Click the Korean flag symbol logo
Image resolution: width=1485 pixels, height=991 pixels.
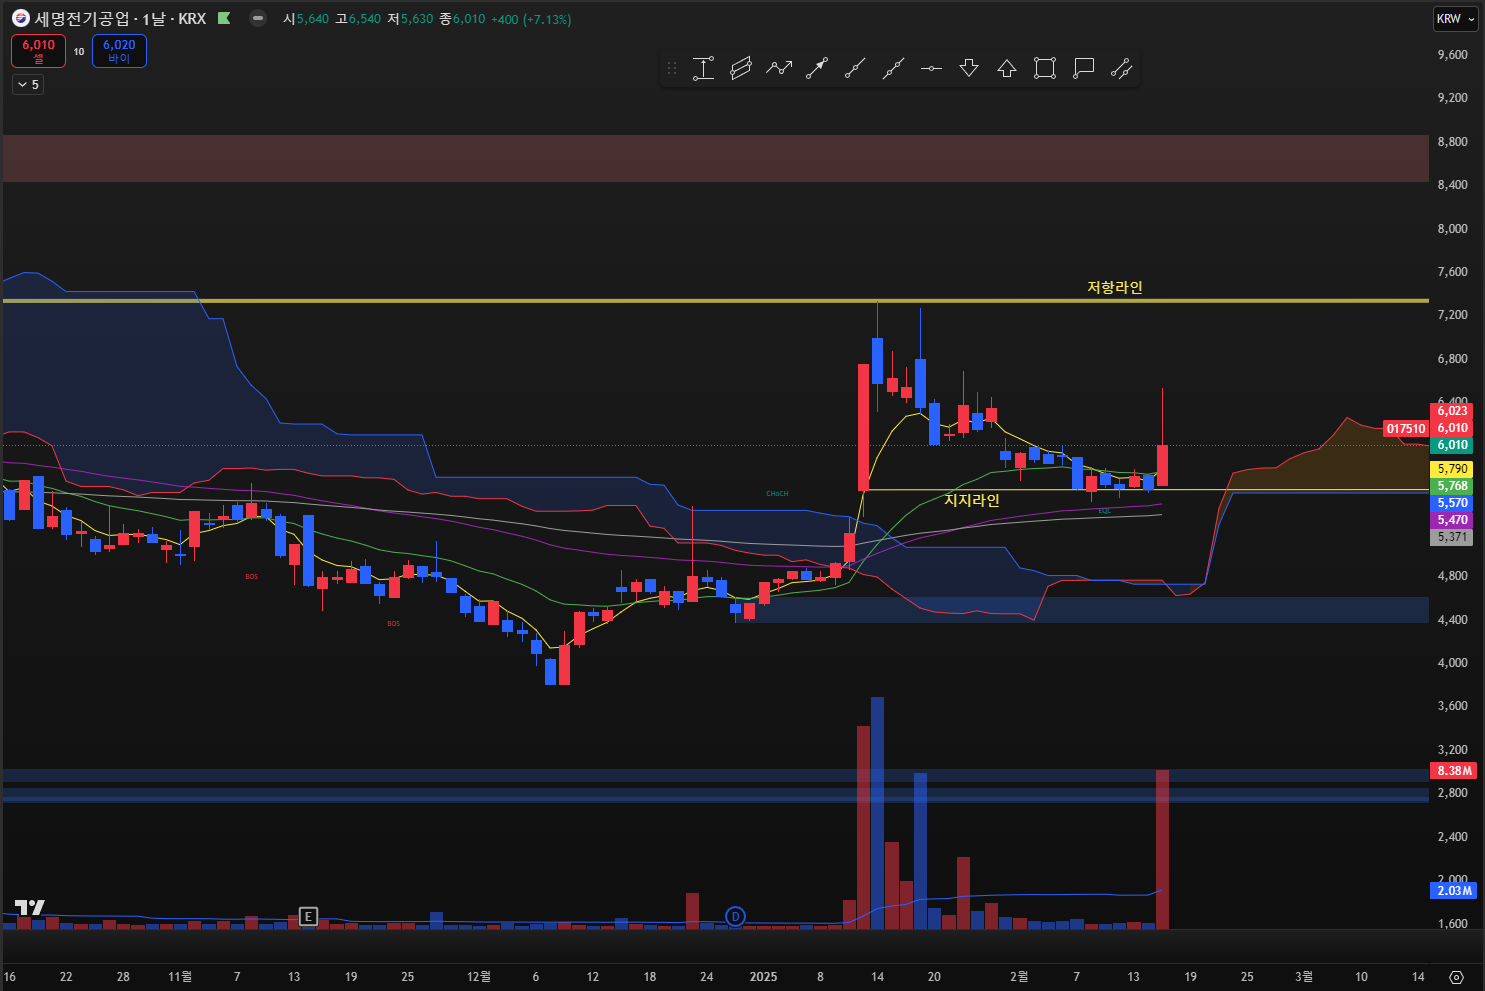pyautogui.click(x=20, y=18)
